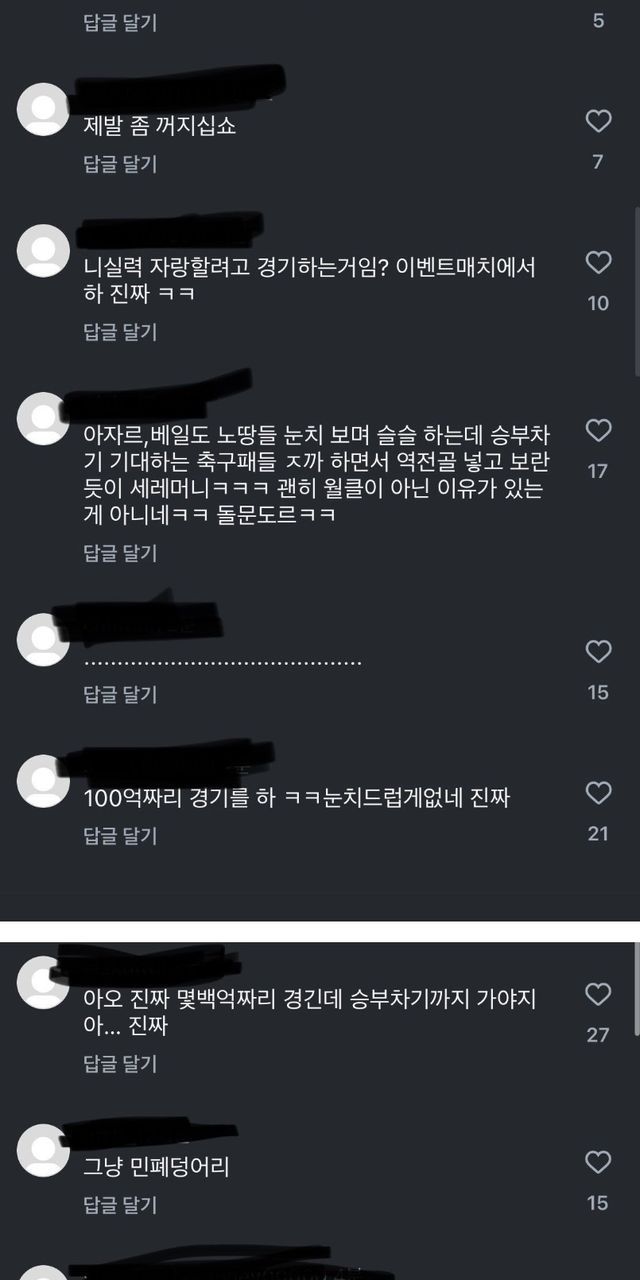Reply to the "아자르,베일도" comment
The width and height of the screenshot is (640, 1280).
point(120,553)
